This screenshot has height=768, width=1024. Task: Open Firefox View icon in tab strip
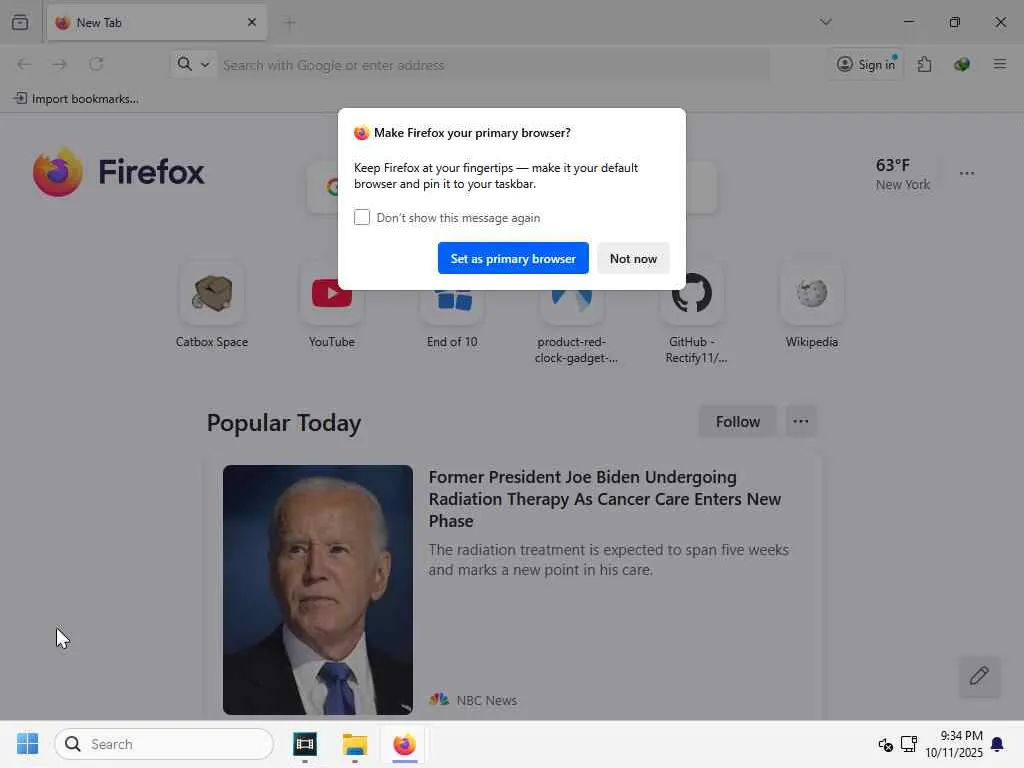pyautogui.click(x=20, y=22)
